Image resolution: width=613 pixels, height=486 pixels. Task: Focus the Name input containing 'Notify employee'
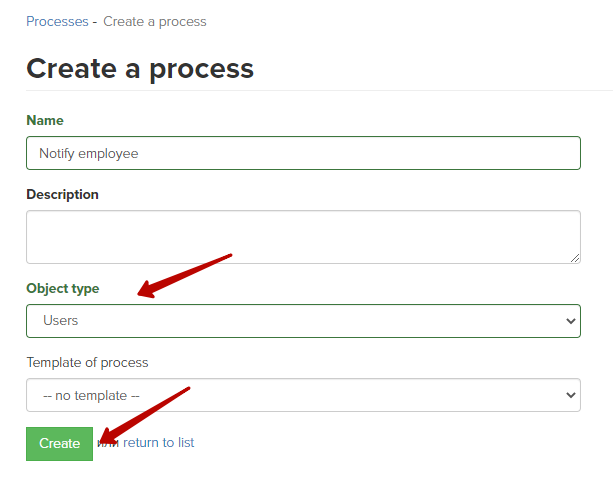[x=303, y=153]
